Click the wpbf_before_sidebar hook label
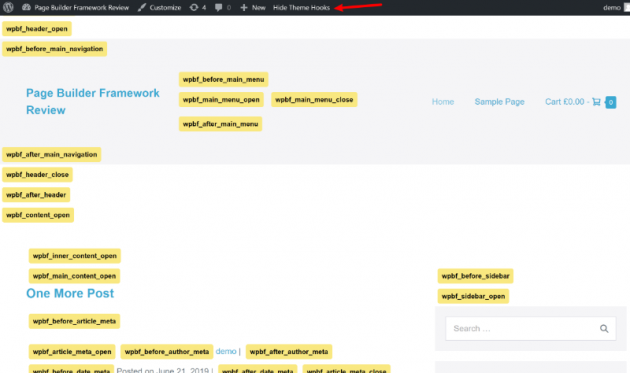 (x=475, y=276)
